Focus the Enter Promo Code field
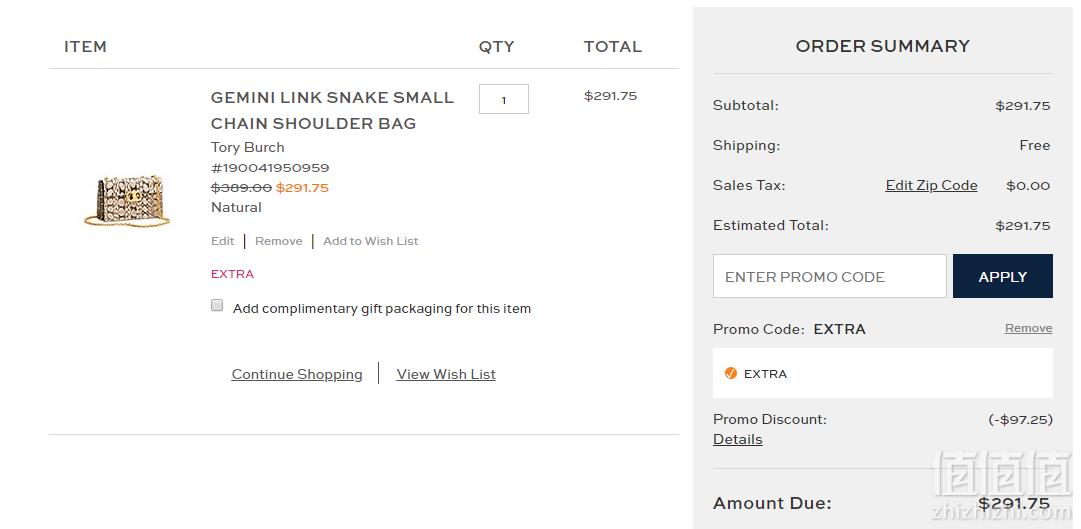Screen dimensions: 1081x529 pos(829,276)
